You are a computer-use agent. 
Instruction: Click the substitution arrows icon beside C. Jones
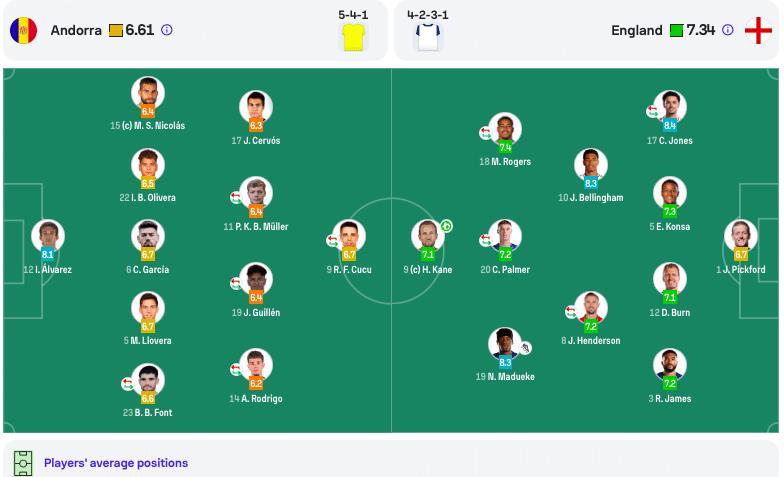[652, 111]
